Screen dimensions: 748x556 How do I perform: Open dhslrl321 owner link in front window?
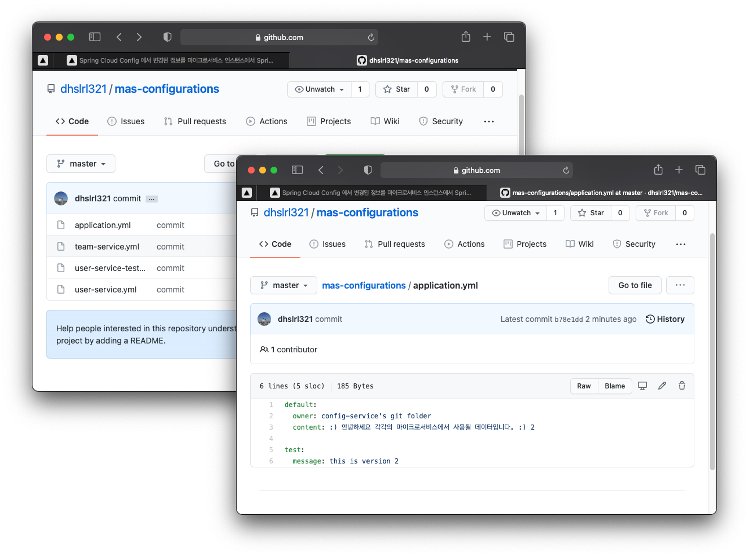286,213
